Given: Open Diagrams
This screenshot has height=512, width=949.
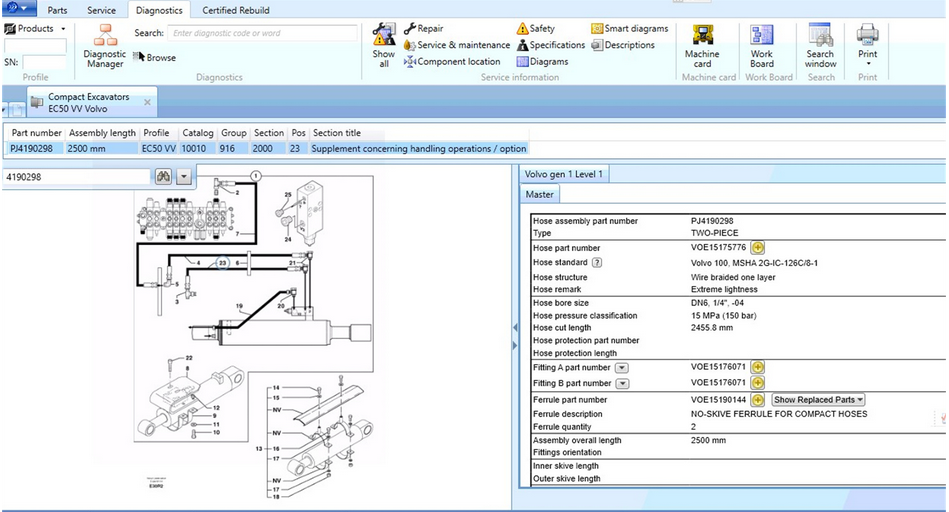Looking at the screenshot, I should [x=542, y=61].
